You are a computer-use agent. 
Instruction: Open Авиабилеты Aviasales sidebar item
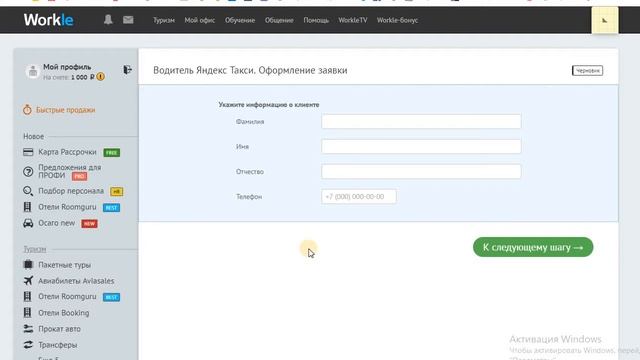(x=76, y=281)
